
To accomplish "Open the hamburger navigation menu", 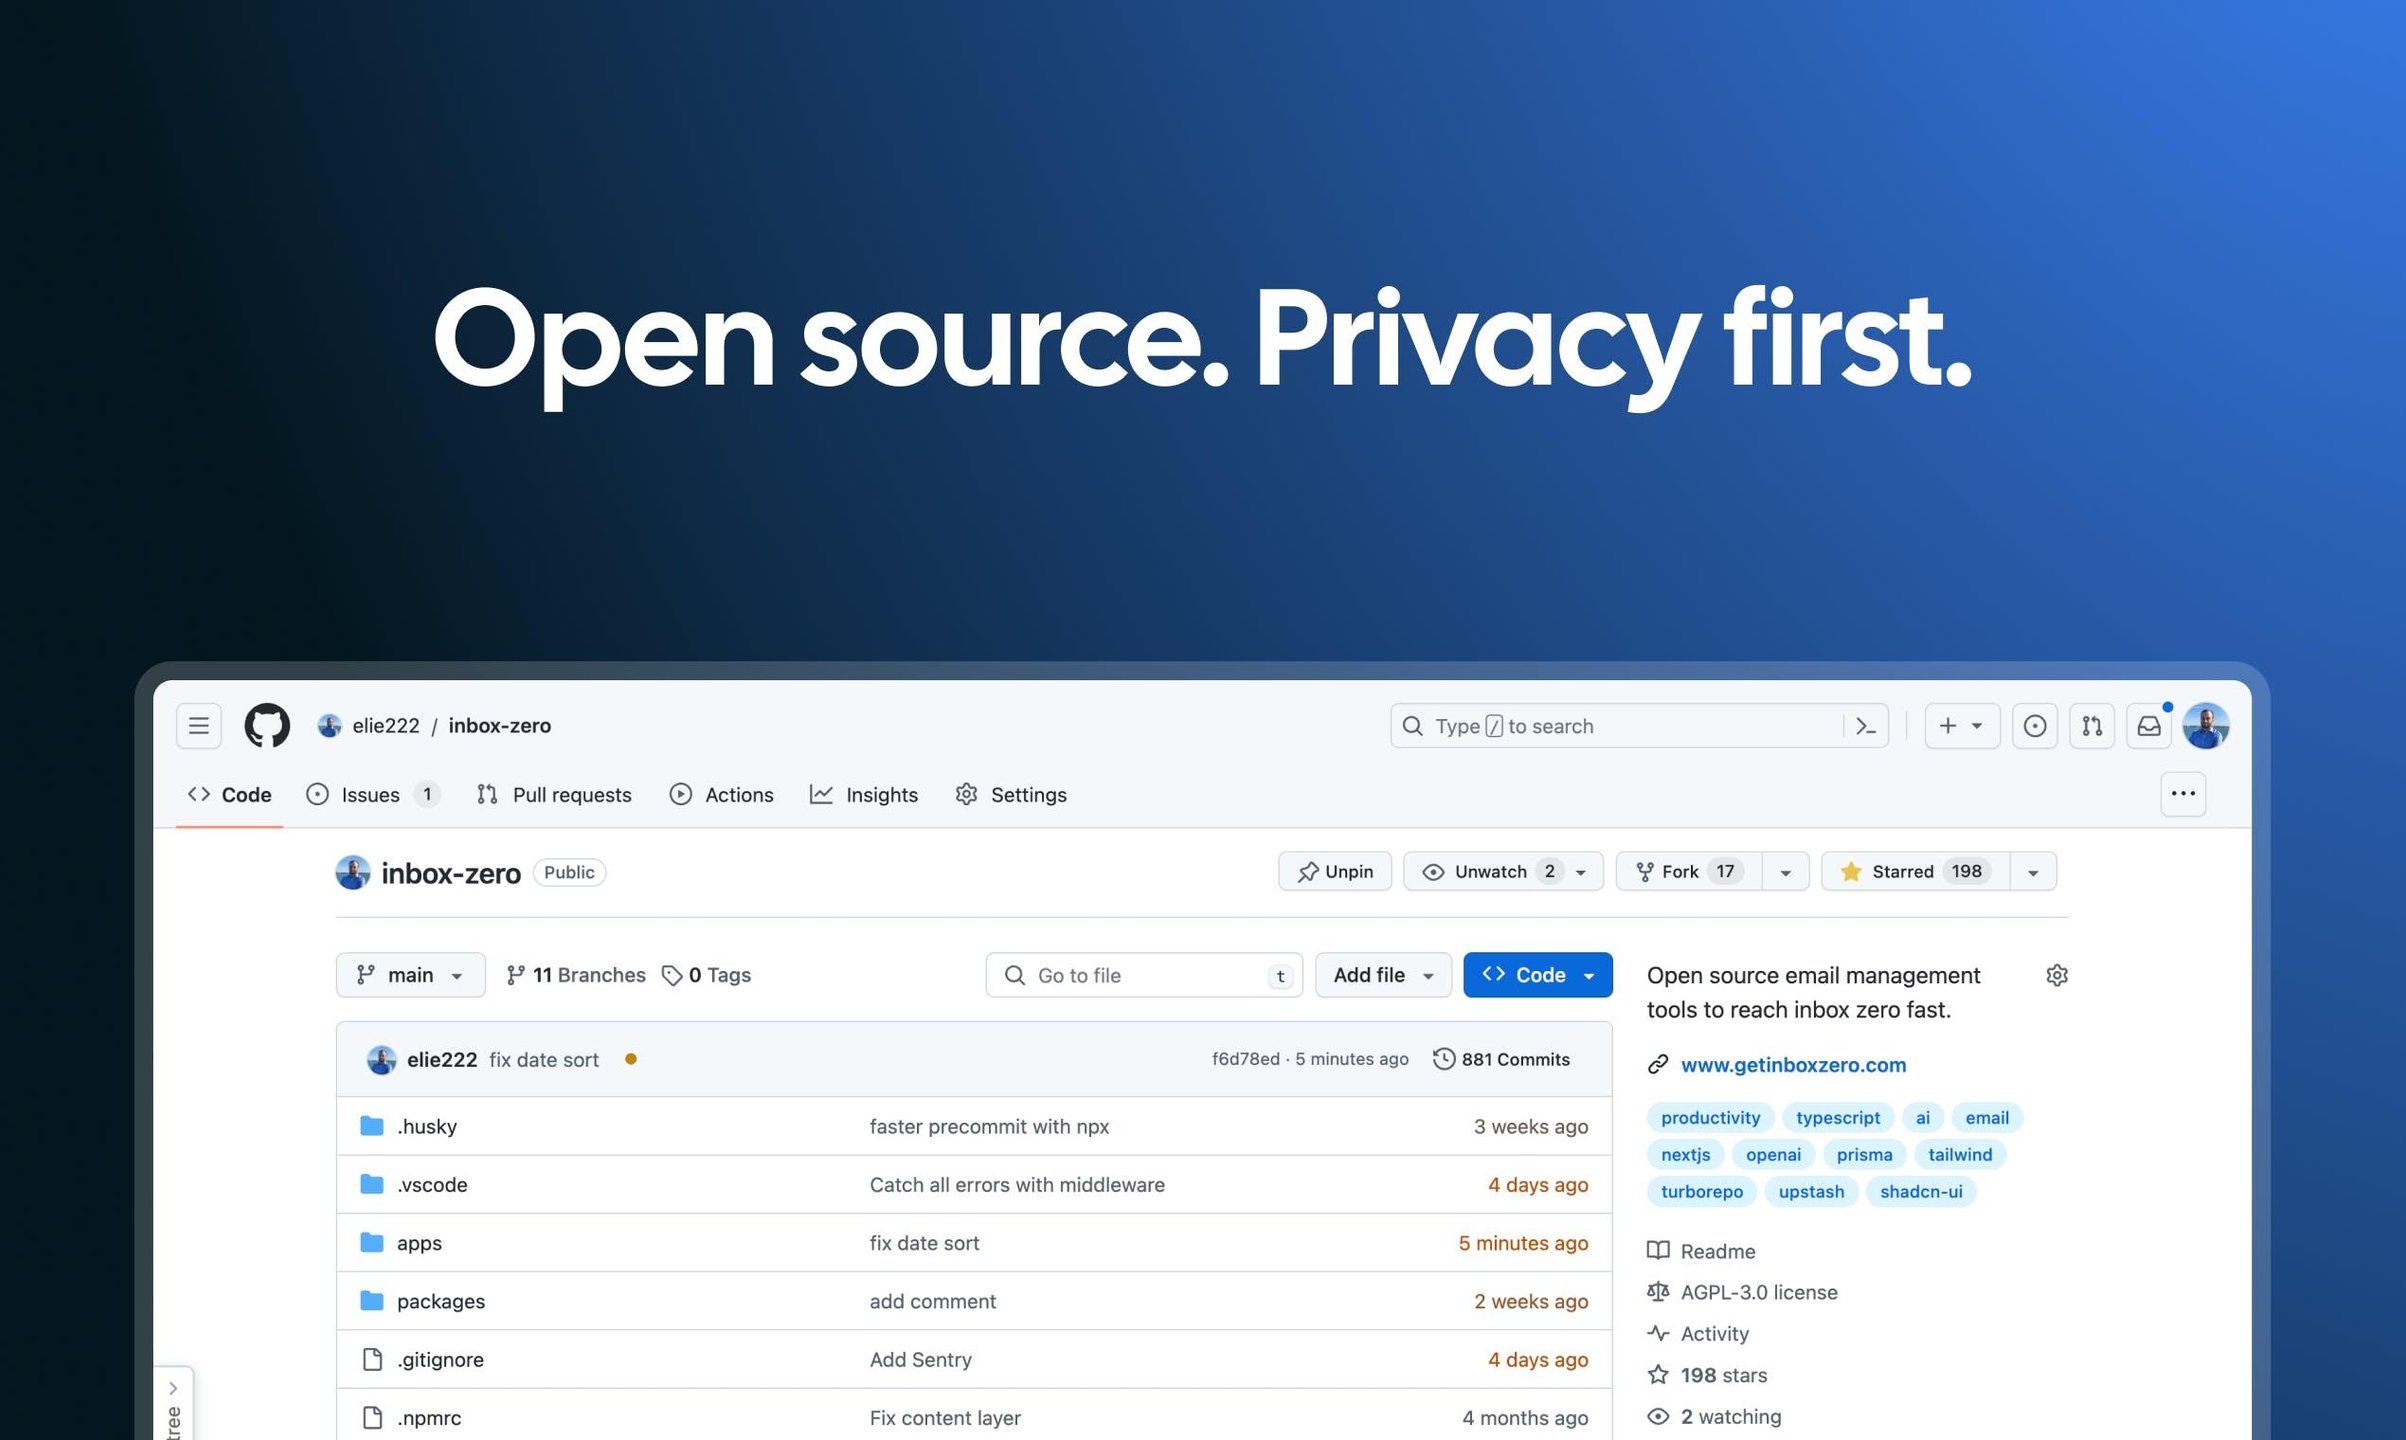I will coord(199,725).
